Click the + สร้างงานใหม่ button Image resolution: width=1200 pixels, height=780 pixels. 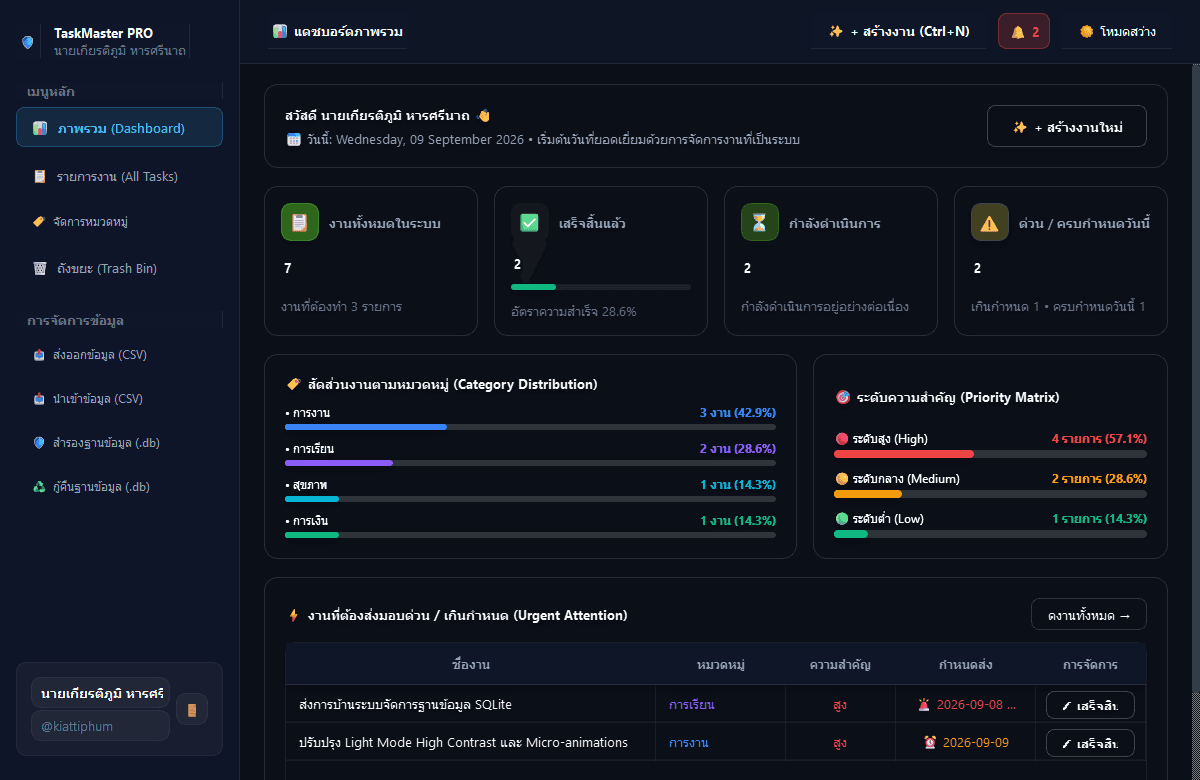pyautogui.click(x=1066, y=126)
